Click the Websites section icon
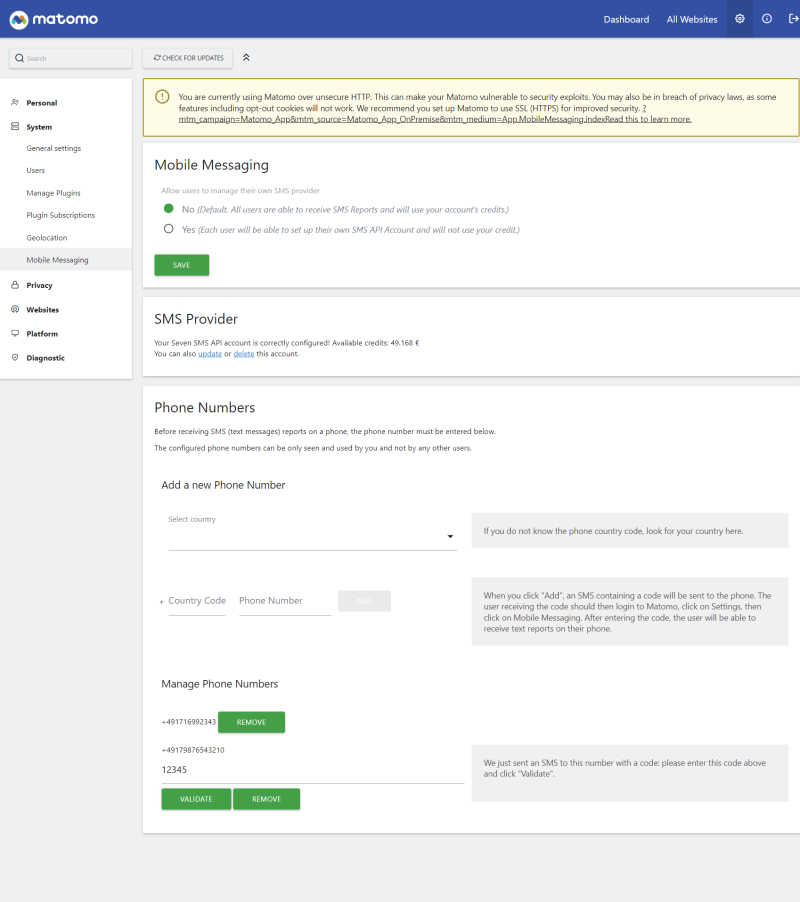Screen dimensions: 800x902 13,309
